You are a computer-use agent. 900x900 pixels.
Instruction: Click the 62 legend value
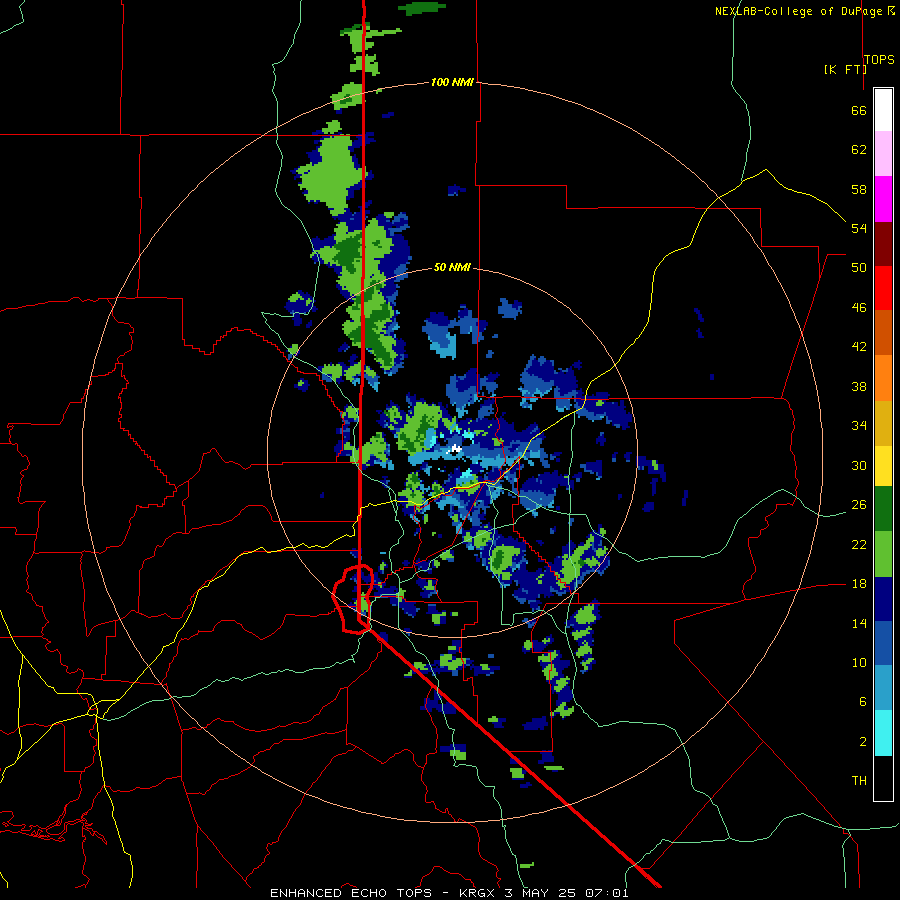click(x=859, y=150)
